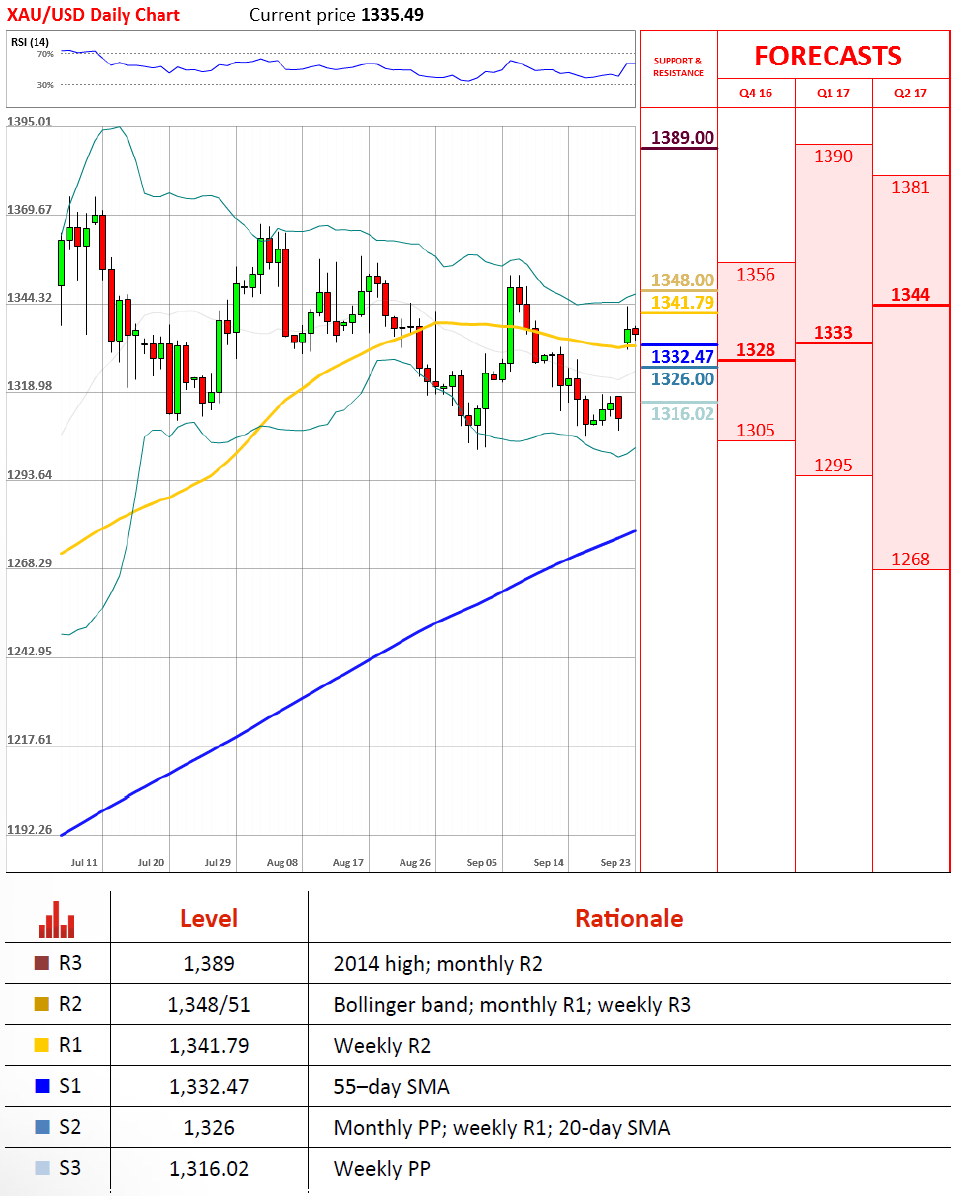Click the current price 1335.49 value
Viewport: 962px width, 1196px height.
pos(392,14)
